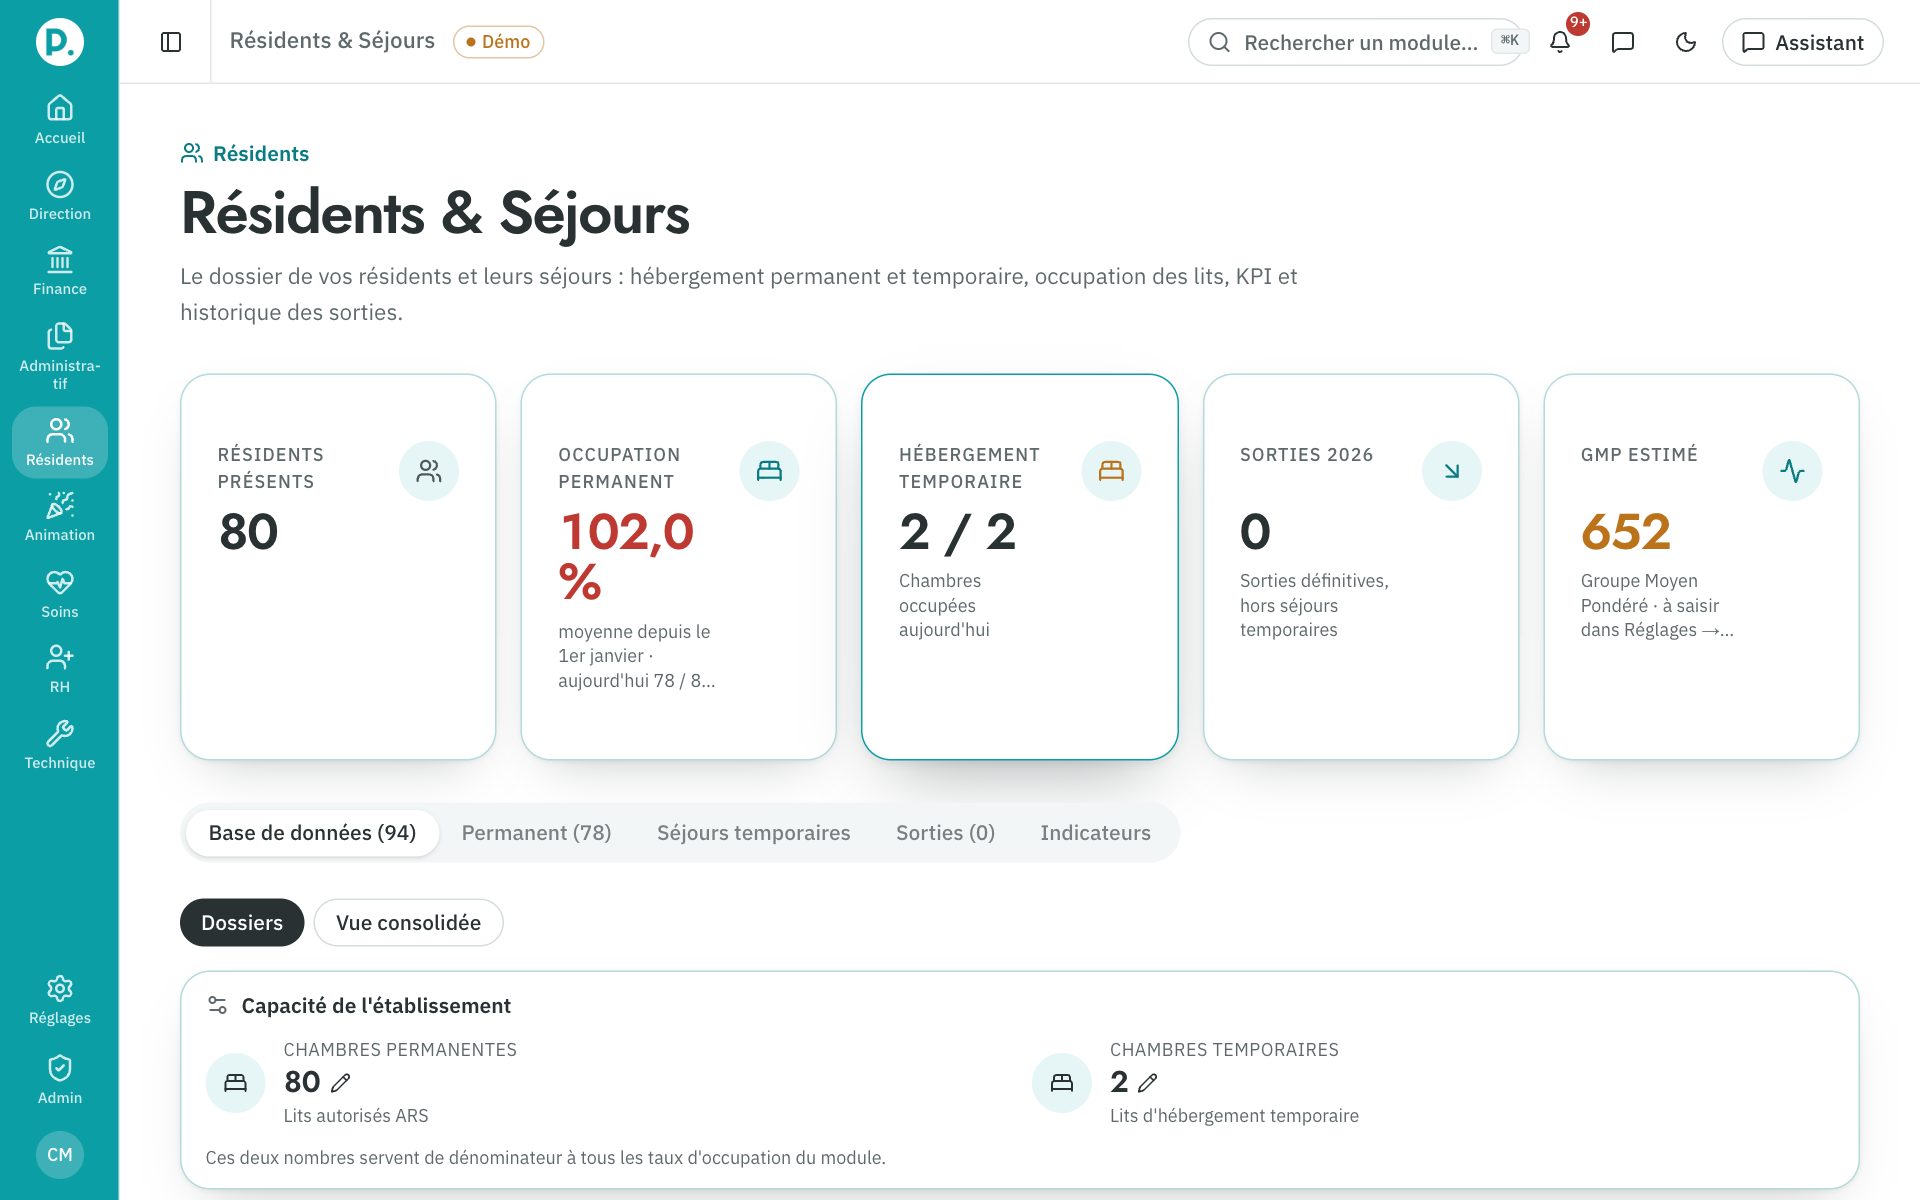The height and width of the screenshot is (1200, 1920).
Task: Open the Occupation permanent card
Action: pyautogui.click(x=678, y=567)
